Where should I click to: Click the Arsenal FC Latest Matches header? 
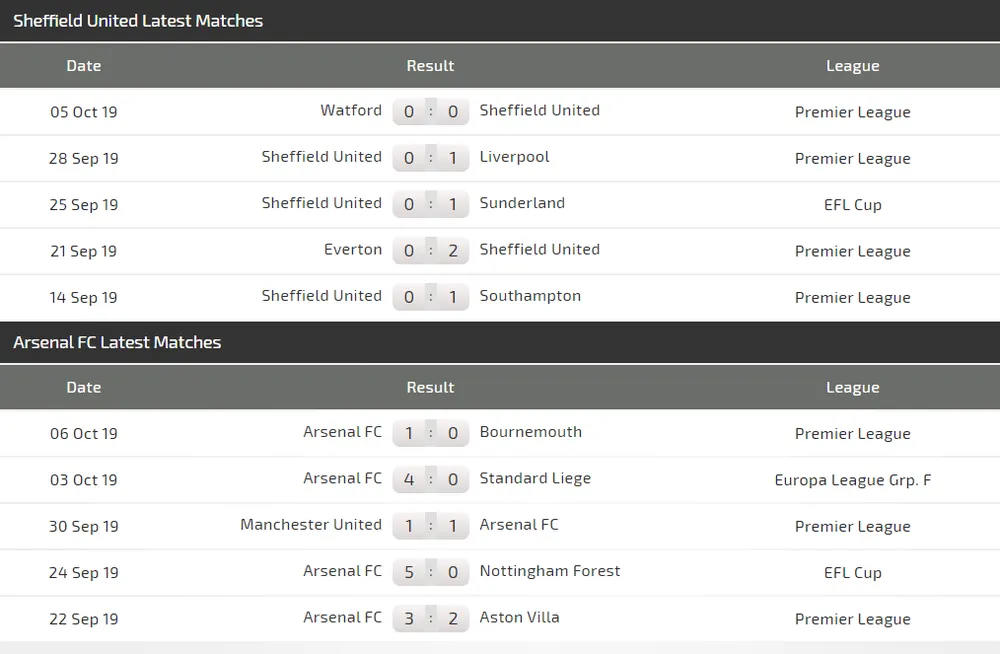click(117, 343)
